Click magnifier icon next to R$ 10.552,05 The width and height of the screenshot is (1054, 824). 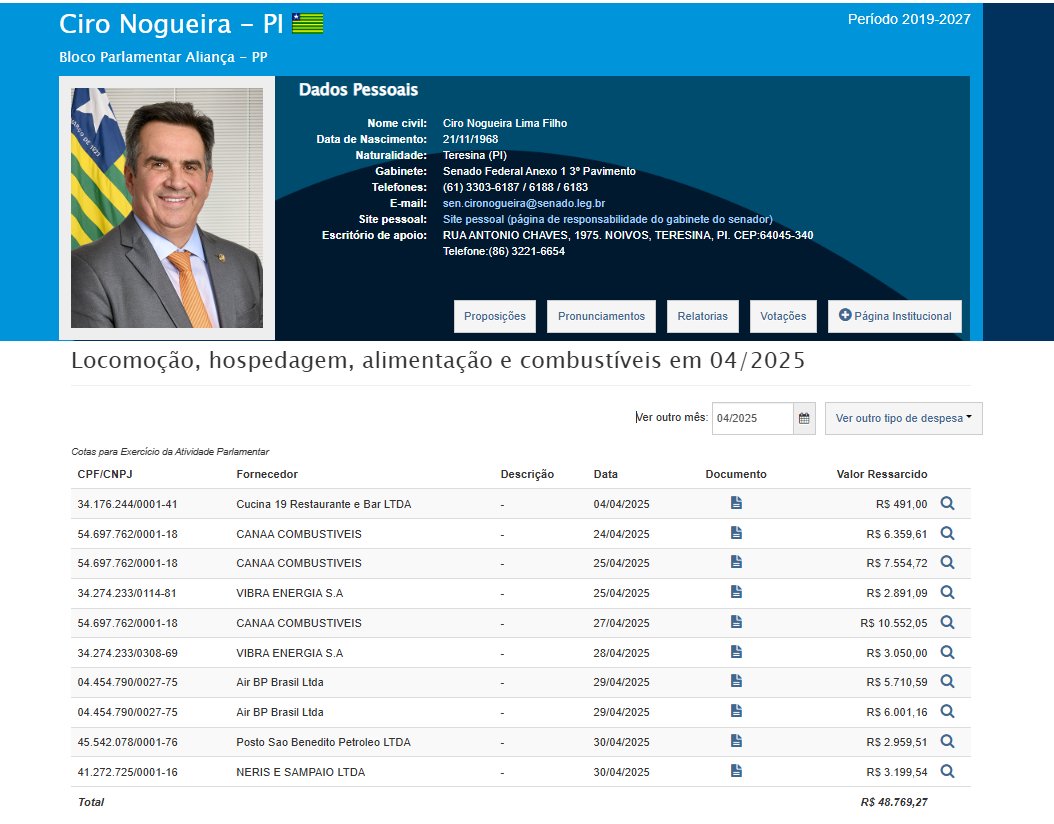(x=947, y=622)
